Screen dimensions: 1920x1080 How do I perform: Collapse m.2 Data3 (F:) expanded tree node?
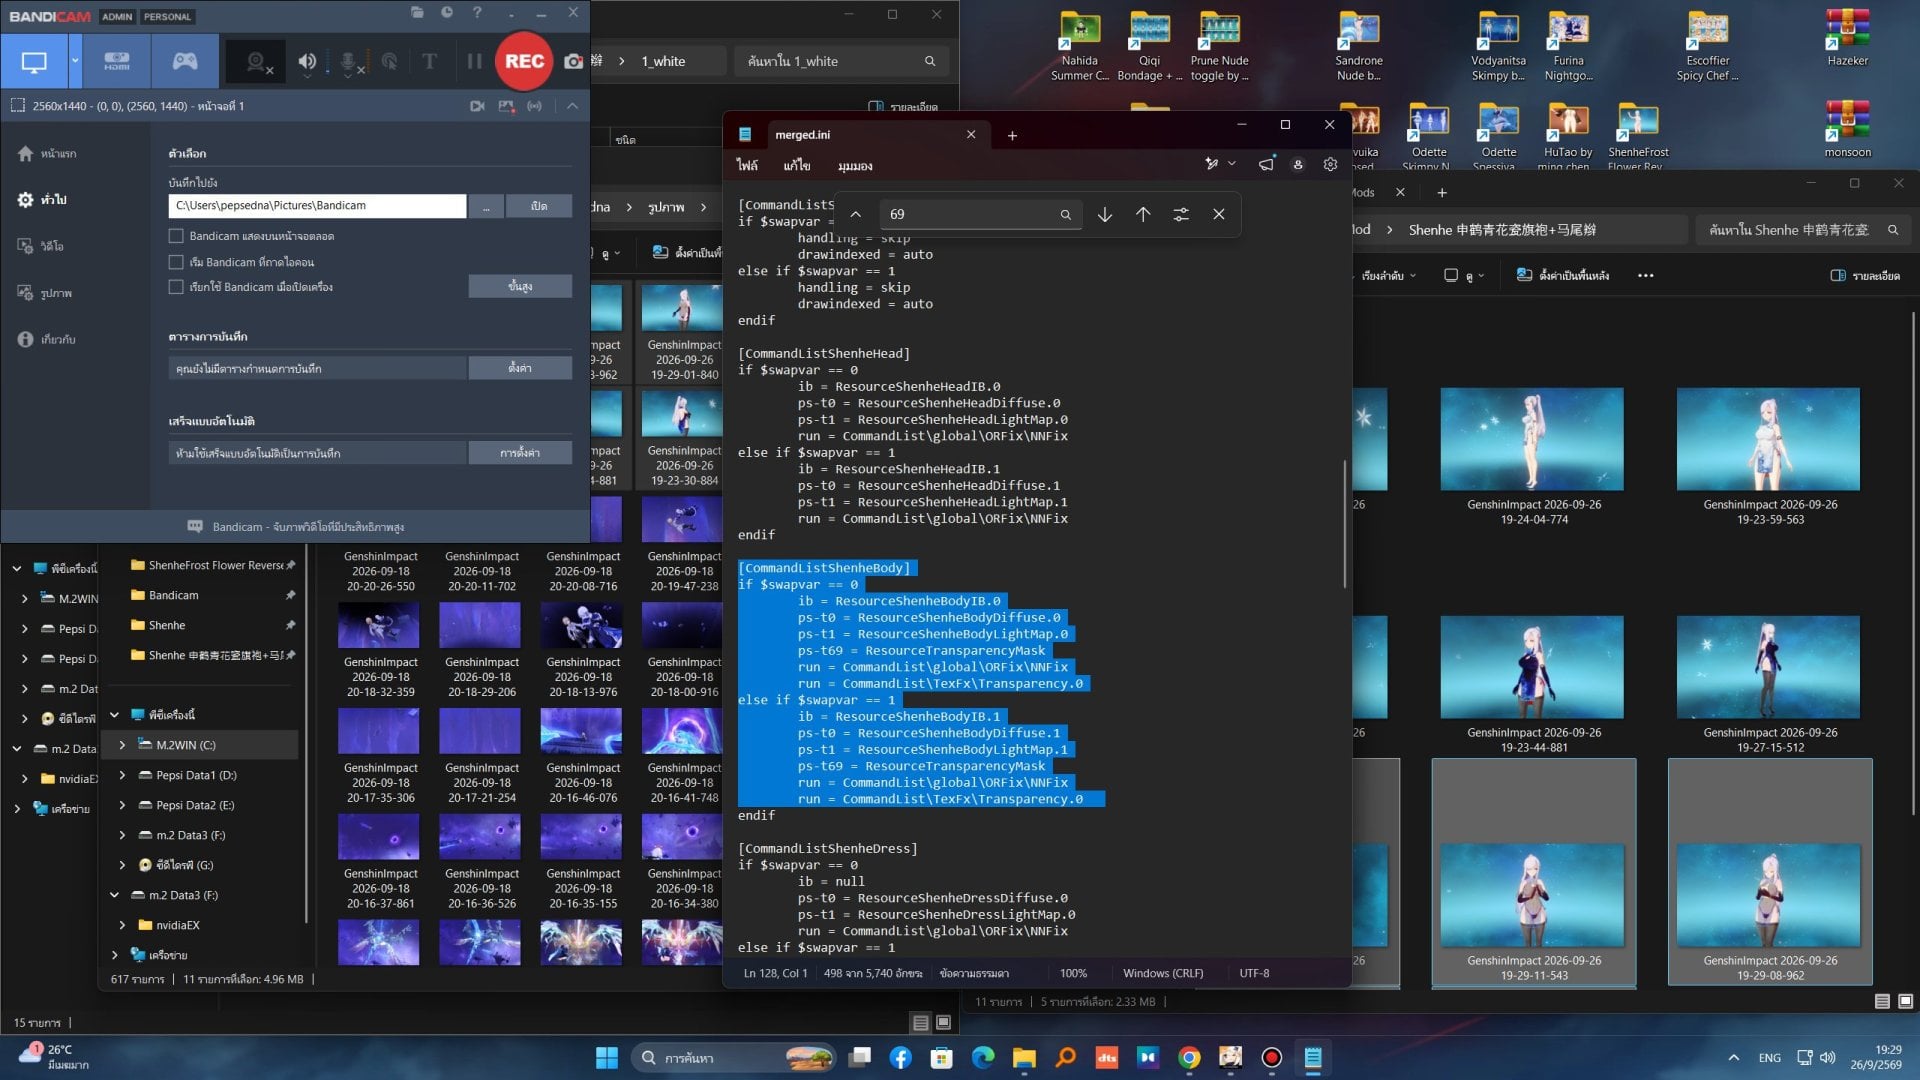(114, 895)
